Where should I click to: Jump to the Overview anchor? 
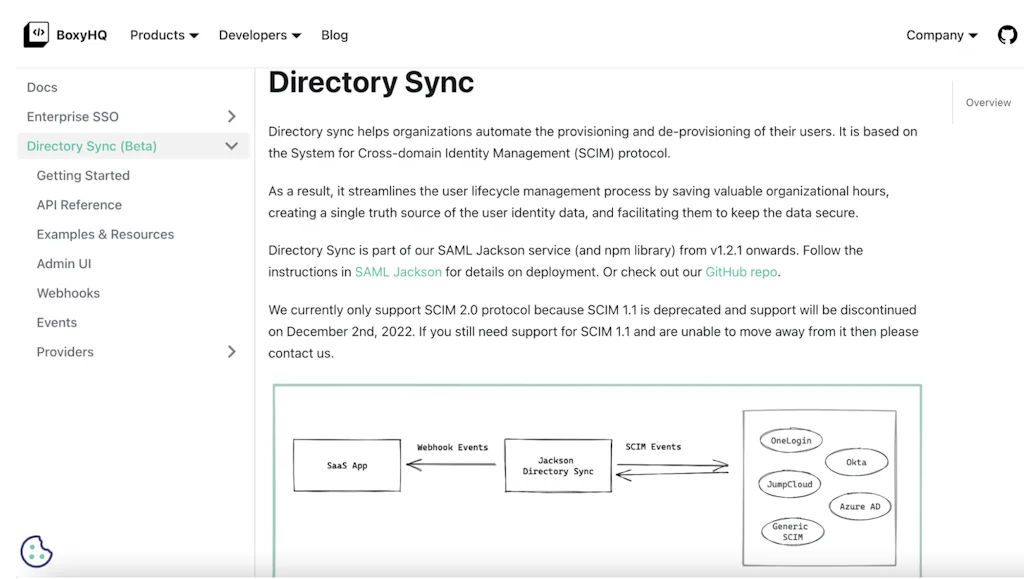pos(987,102)
